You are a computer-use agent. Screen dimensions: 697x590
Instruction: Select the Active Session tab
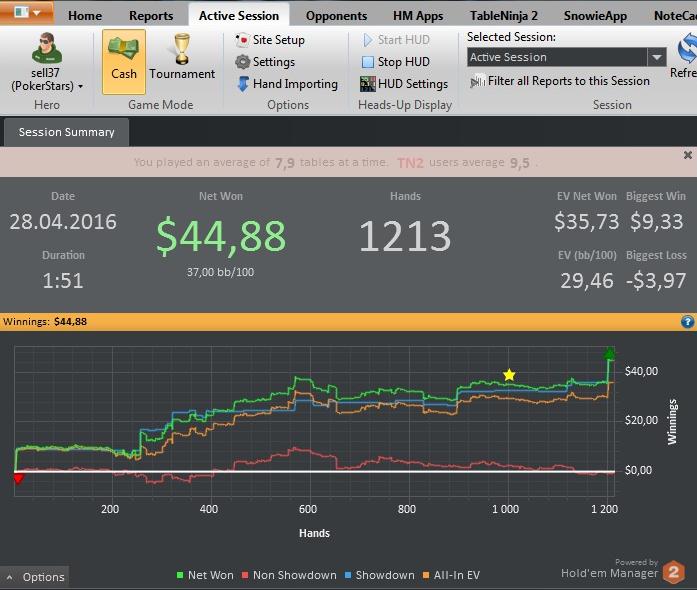click(x=239, y=16)
